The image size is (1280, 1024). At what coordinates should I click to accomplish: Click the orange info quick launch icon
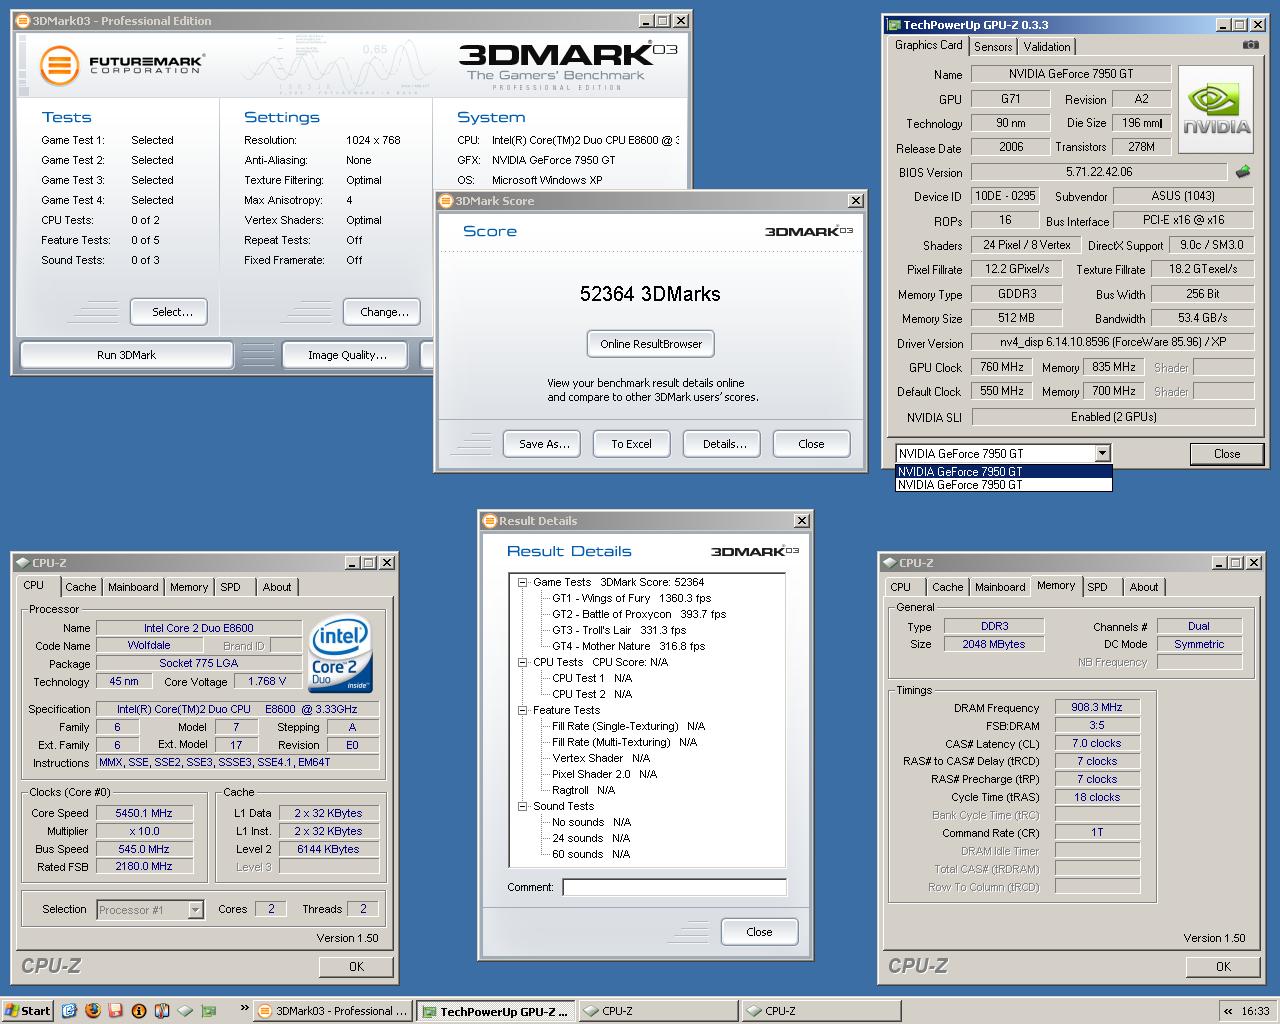coord(139,1011)
